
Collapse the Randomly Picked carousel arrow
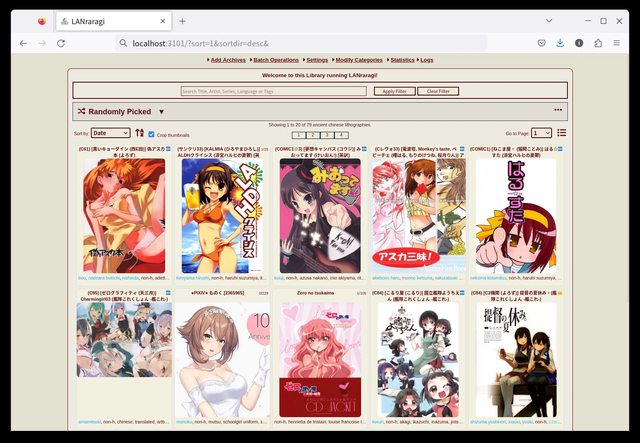[161, 112]
